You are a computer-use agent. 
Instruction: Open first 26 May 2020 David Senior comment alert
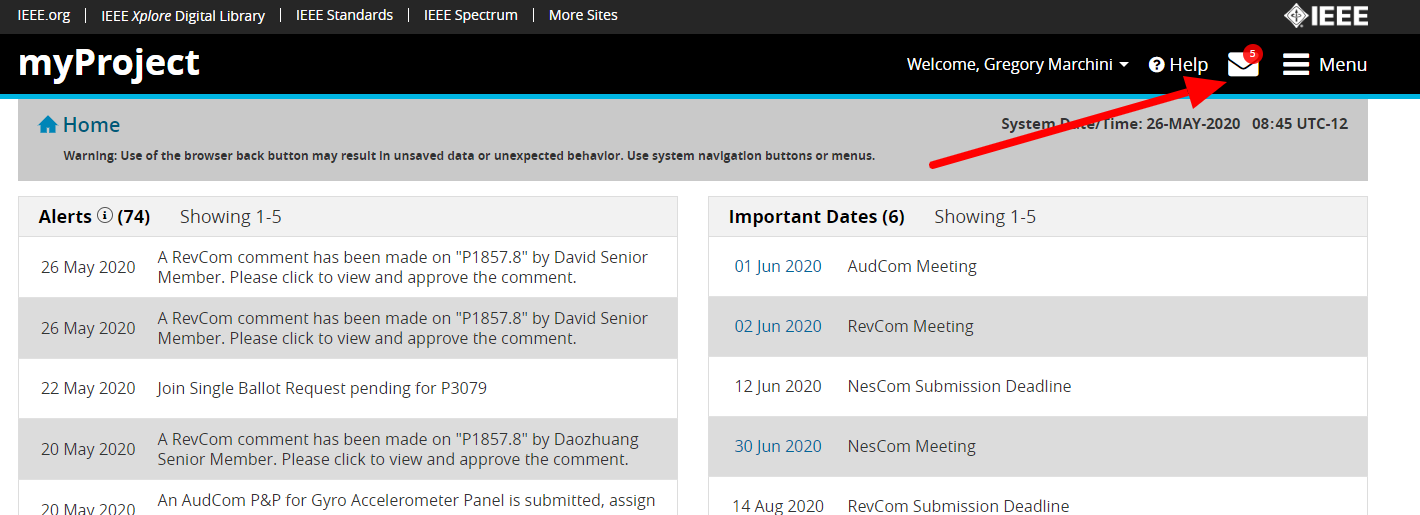403,267
